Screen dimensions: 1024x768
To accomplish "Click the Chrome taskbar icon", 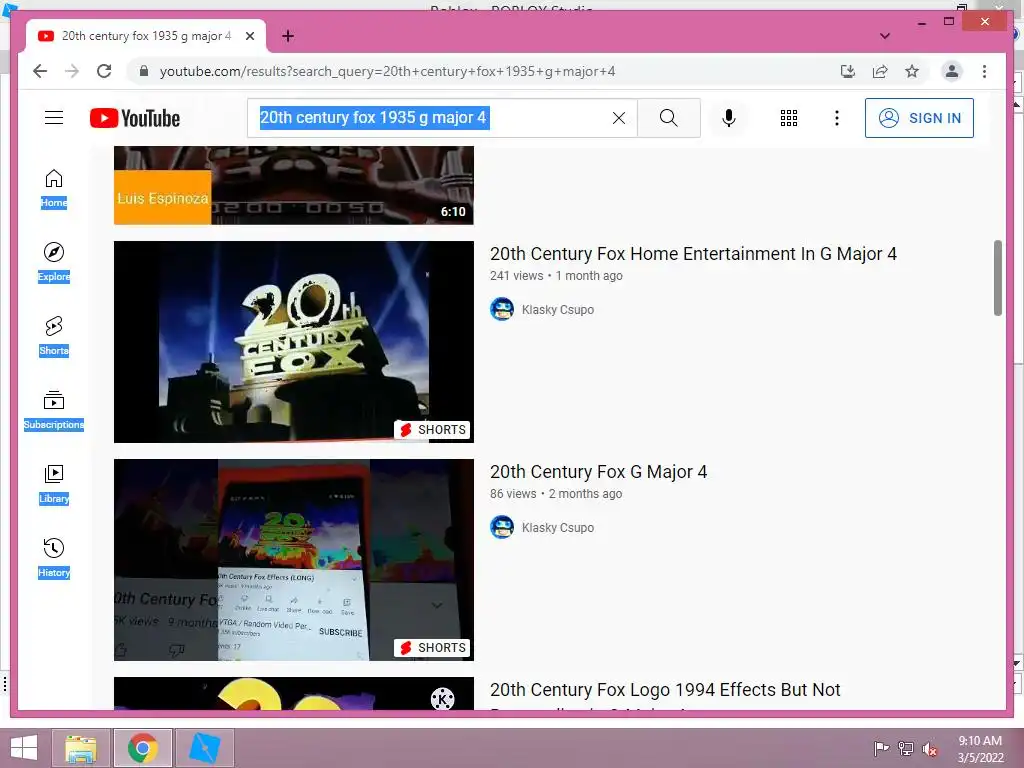I will (x=143, y=748).
